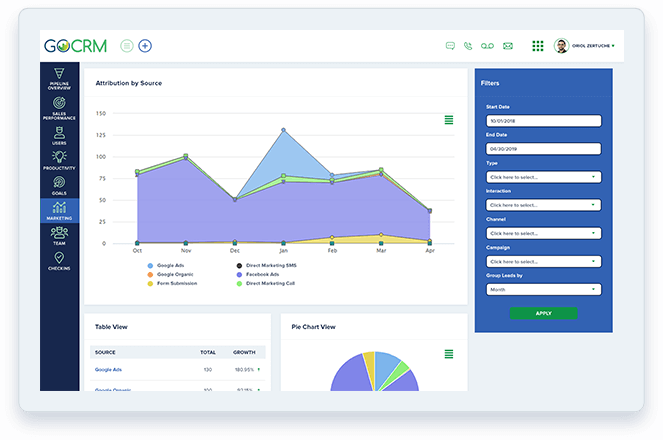This screenshot has height=440, width=663.
Task: Hide the Facebook Ads legend series
Action: pyautogui.click(x=262, y=274)
